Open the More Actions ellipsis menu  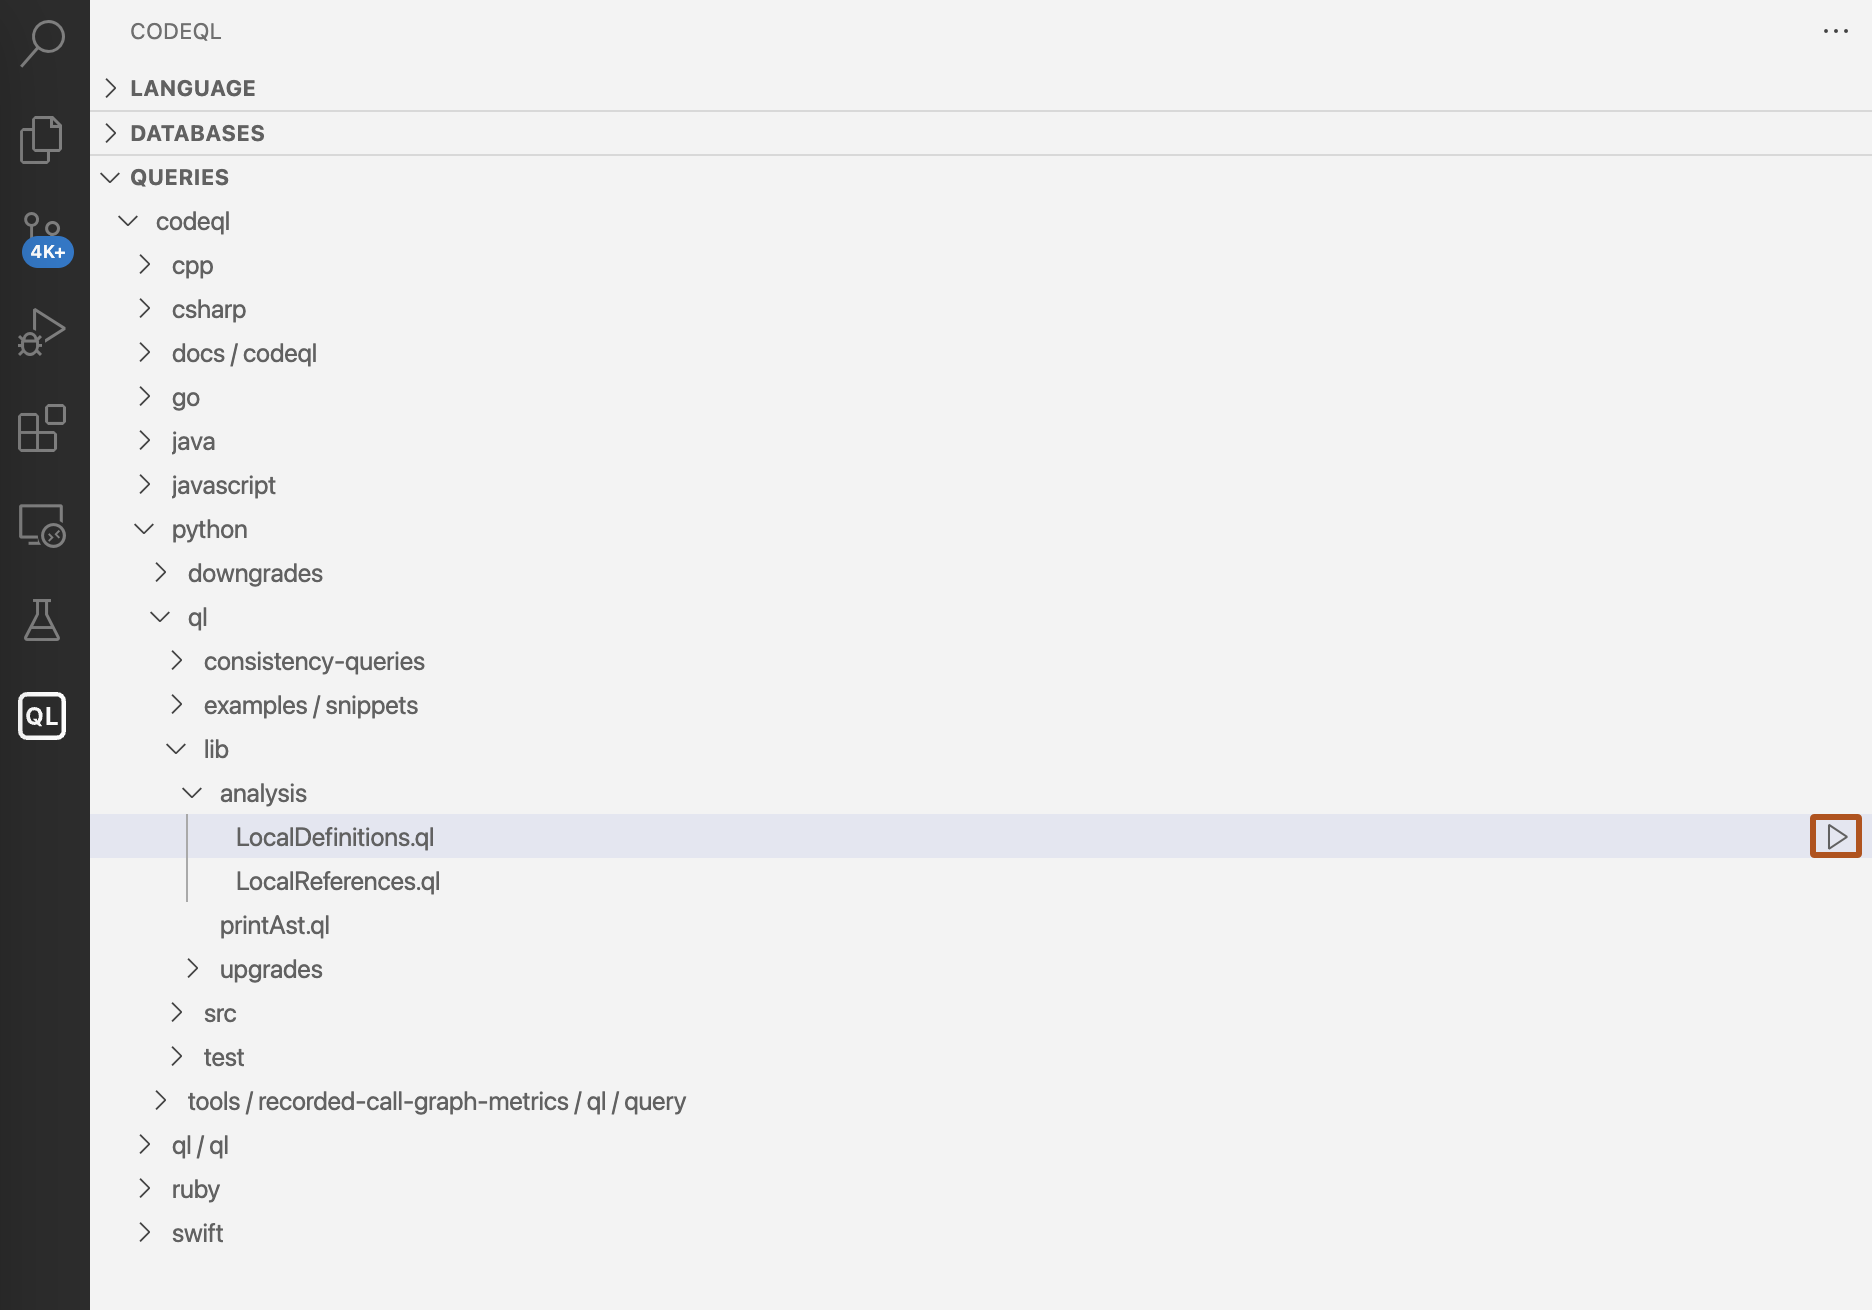tap(1837, 31)
